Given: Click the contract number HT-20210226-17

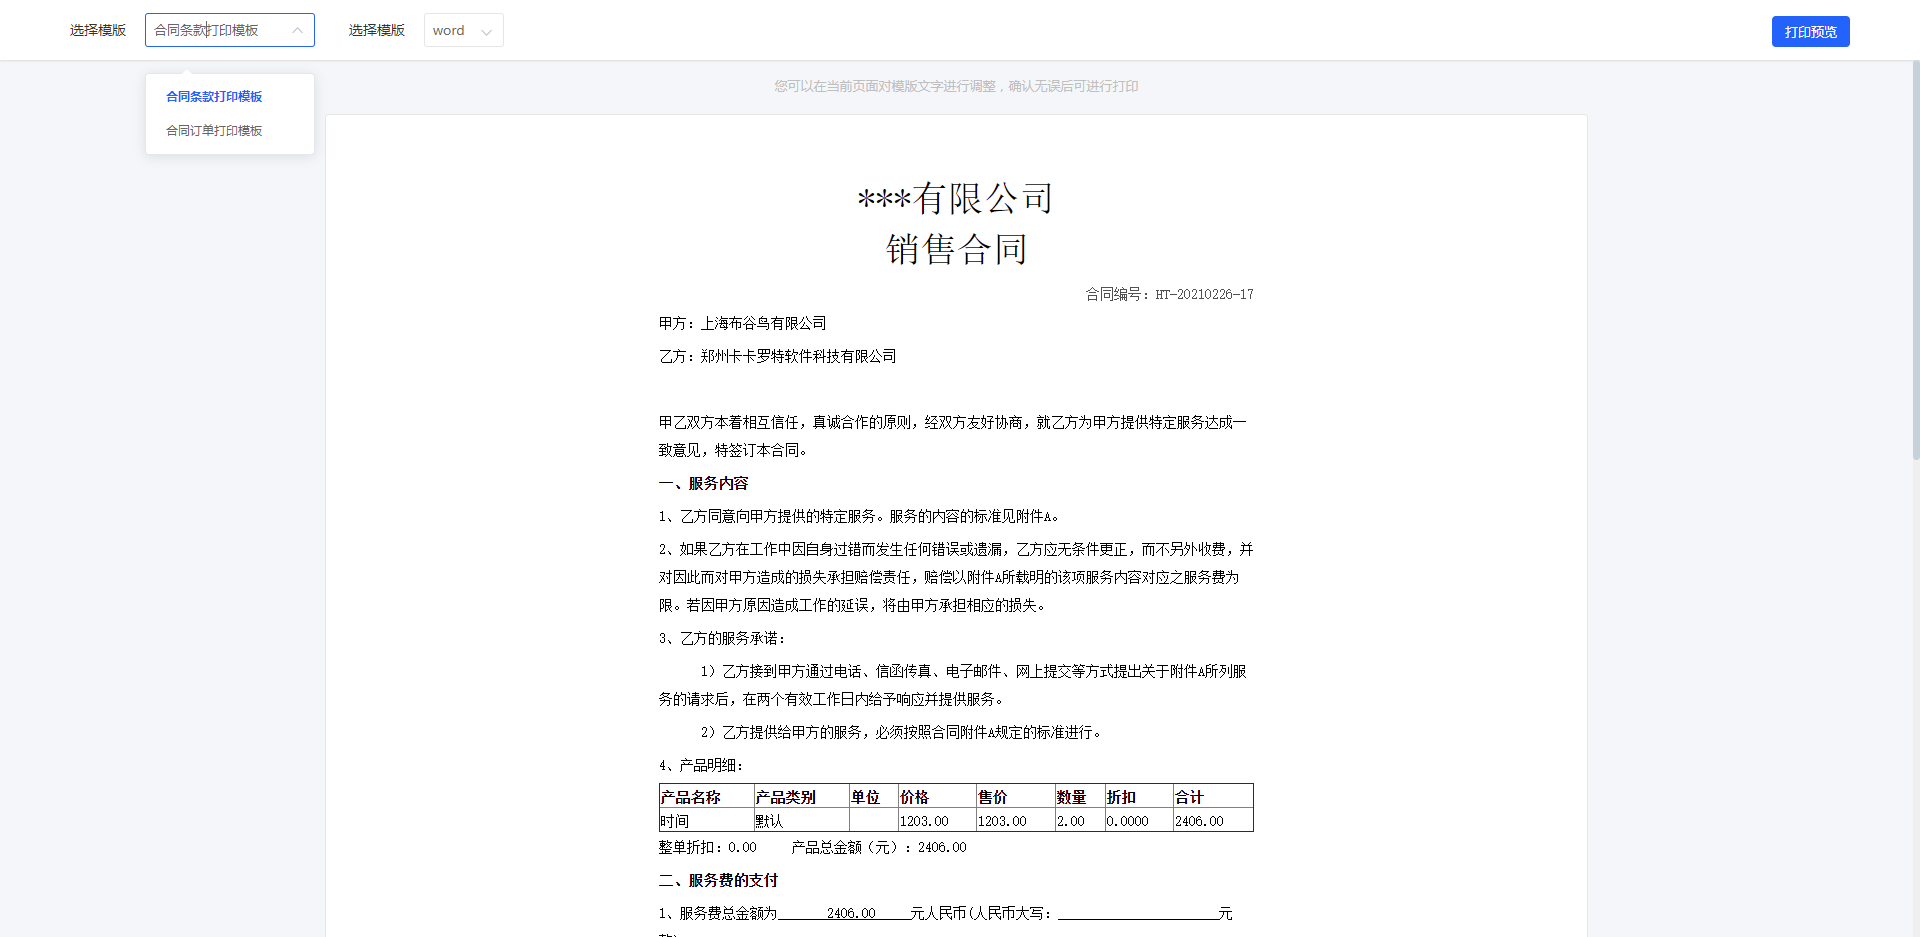Looking at the screenshot, I should (1204, 294).
